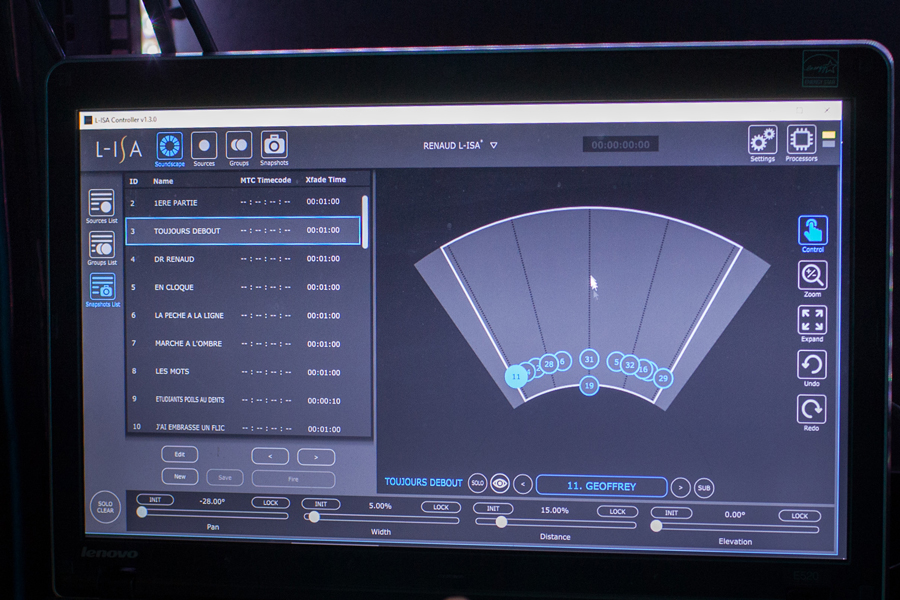Viewport: 900px width, 600px height.
Task: Click the Pan slider handle
Action: point(142,512)
